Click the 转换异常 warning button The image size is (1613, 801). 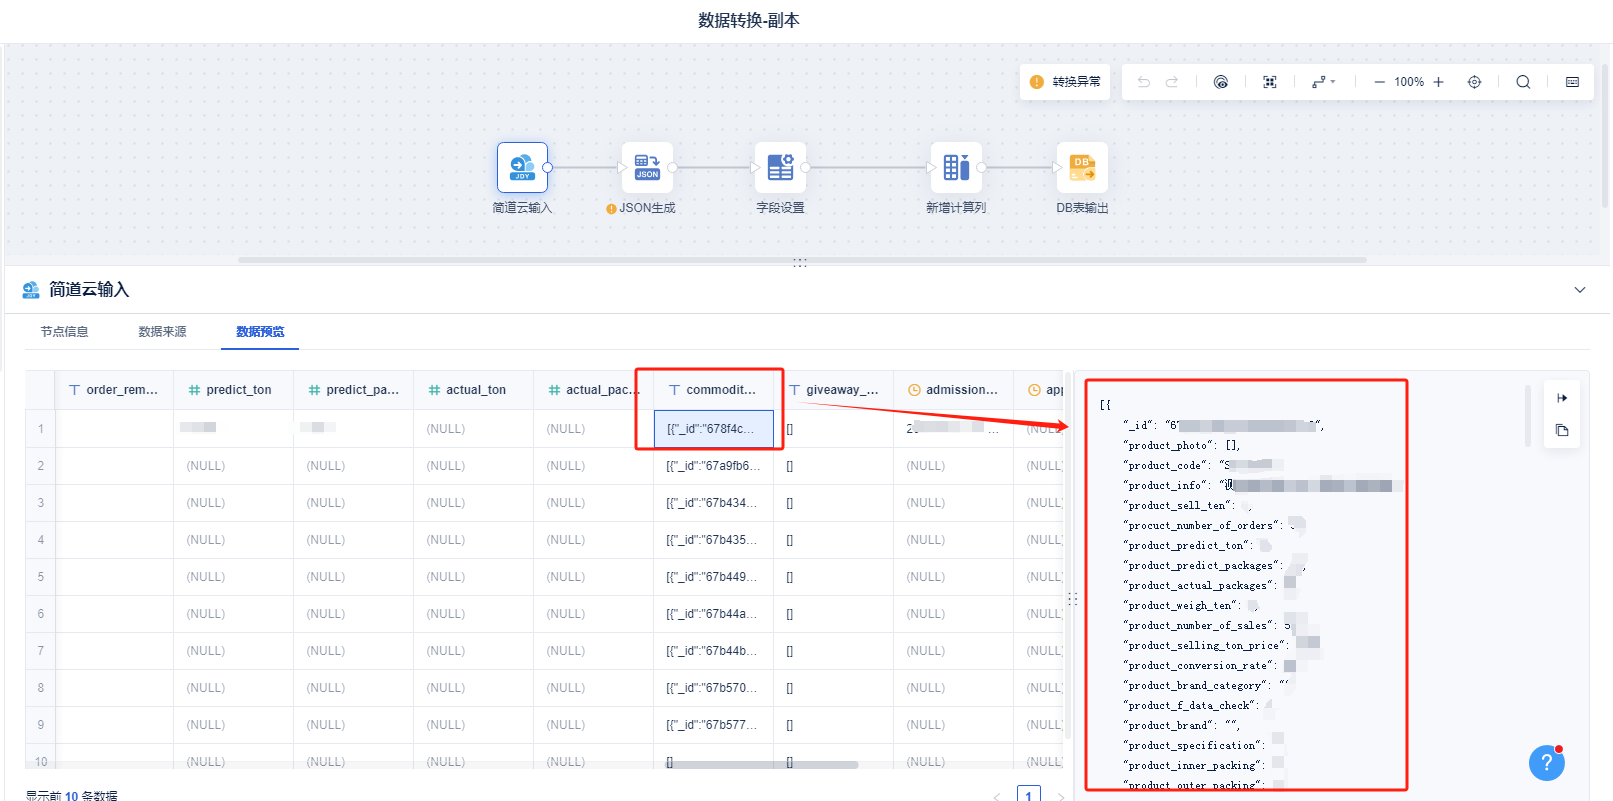(1065, 82)
